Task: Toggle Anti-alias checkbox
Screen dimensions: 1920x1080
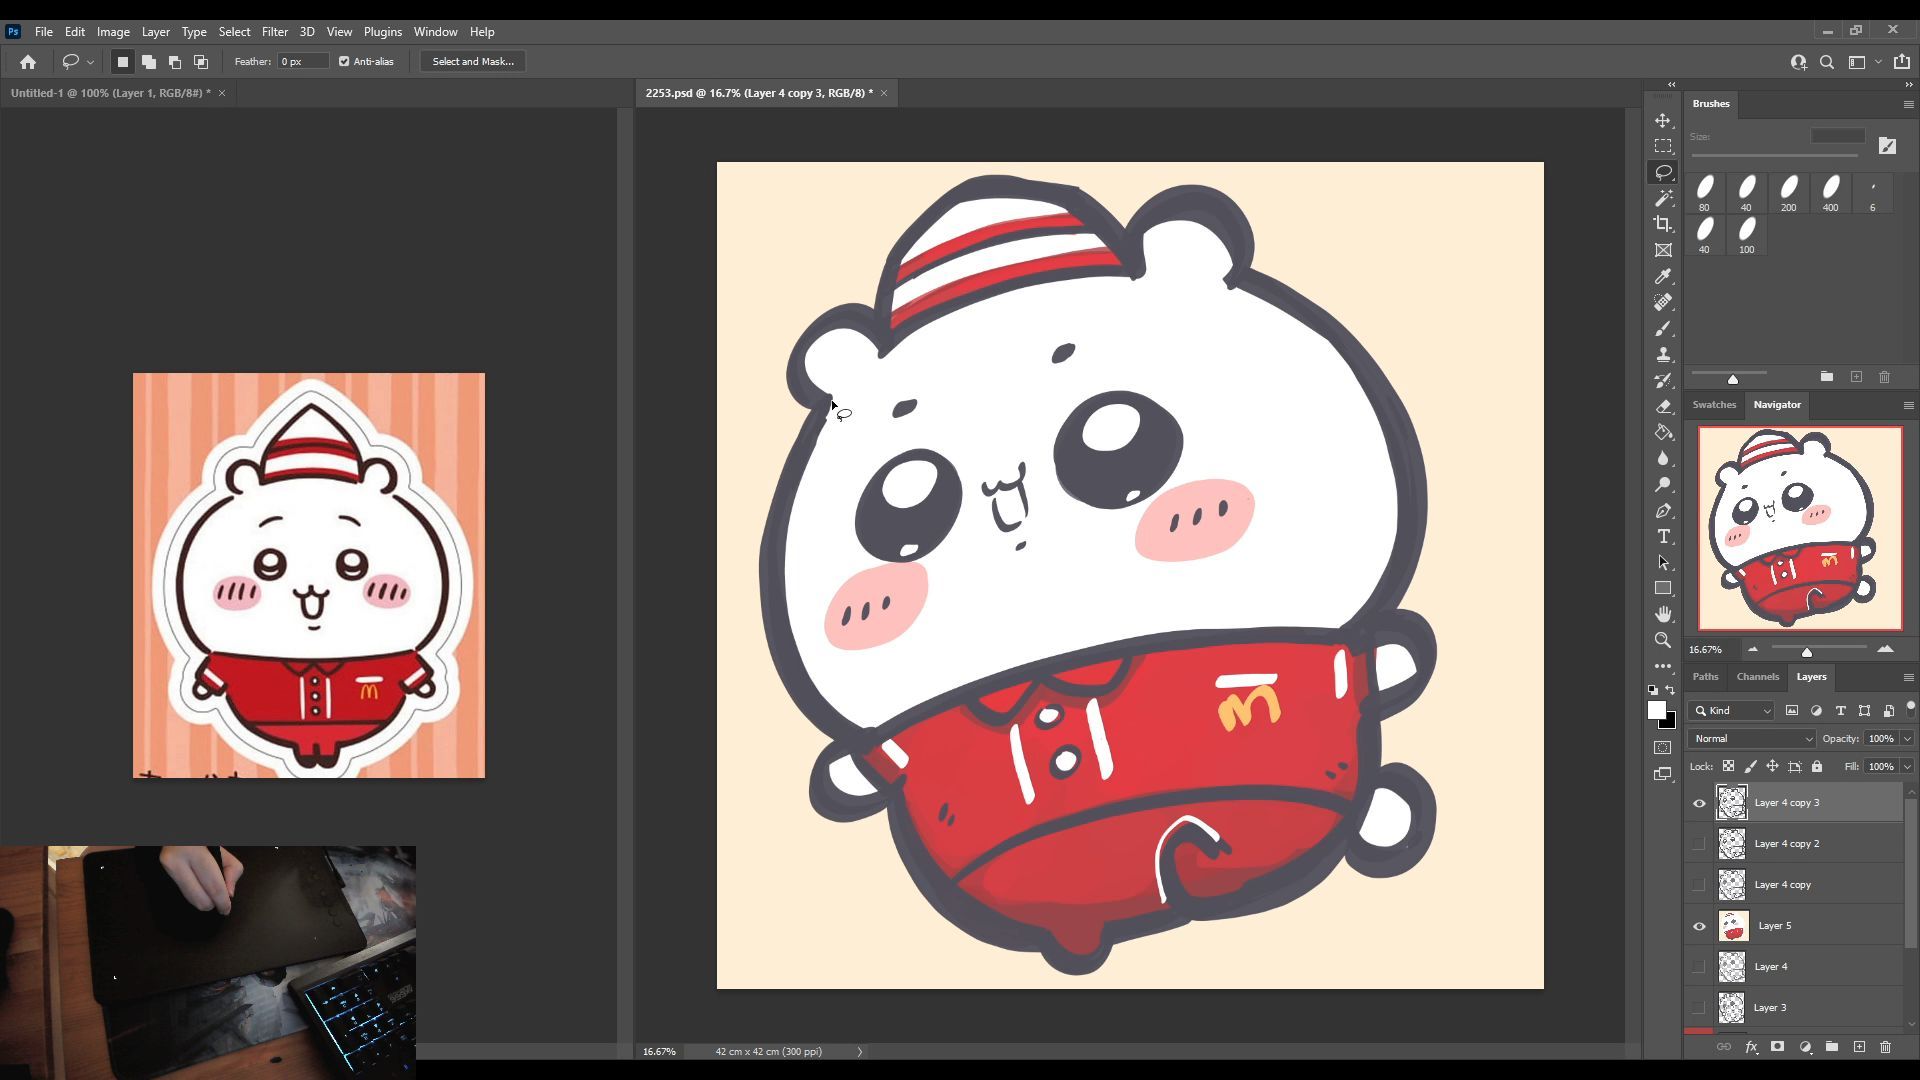Action: tap(344, 62)
